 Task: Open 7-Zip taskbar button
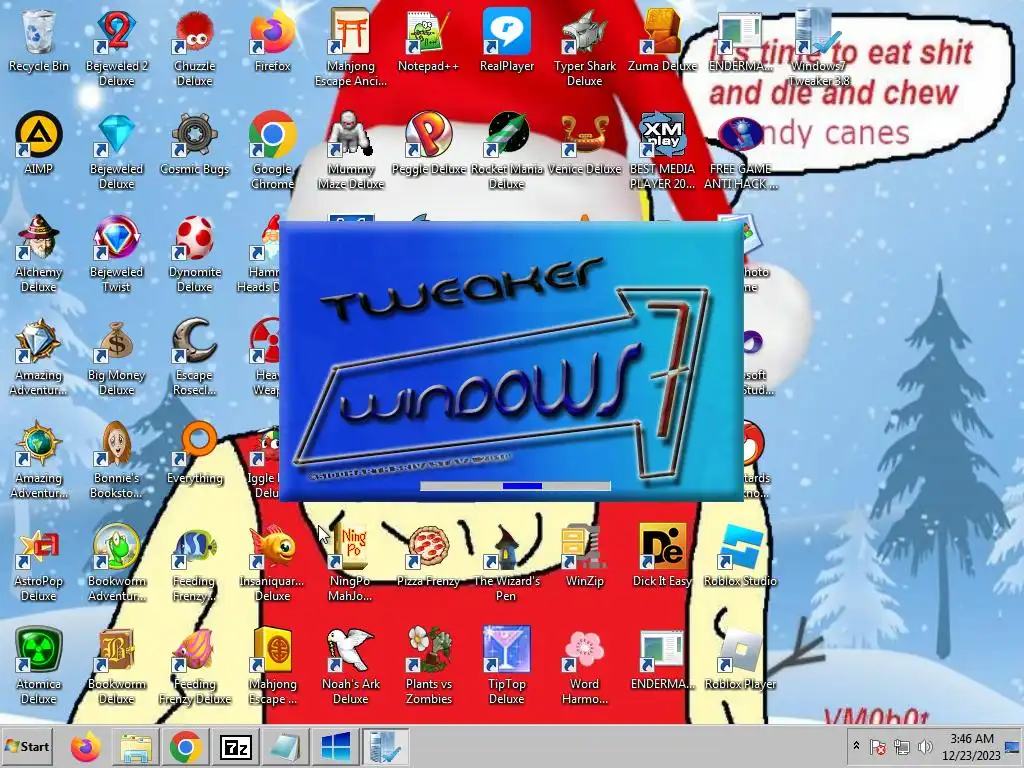[x=236, y=746]
